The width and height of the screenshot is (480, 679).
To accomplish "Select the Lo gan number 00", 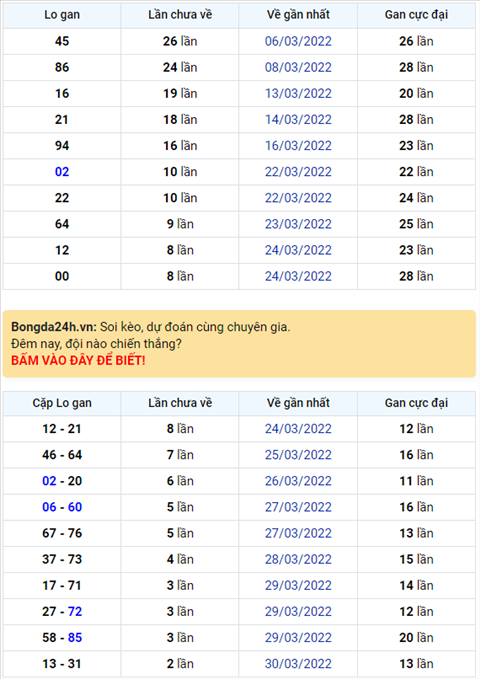I will (62, 276).
